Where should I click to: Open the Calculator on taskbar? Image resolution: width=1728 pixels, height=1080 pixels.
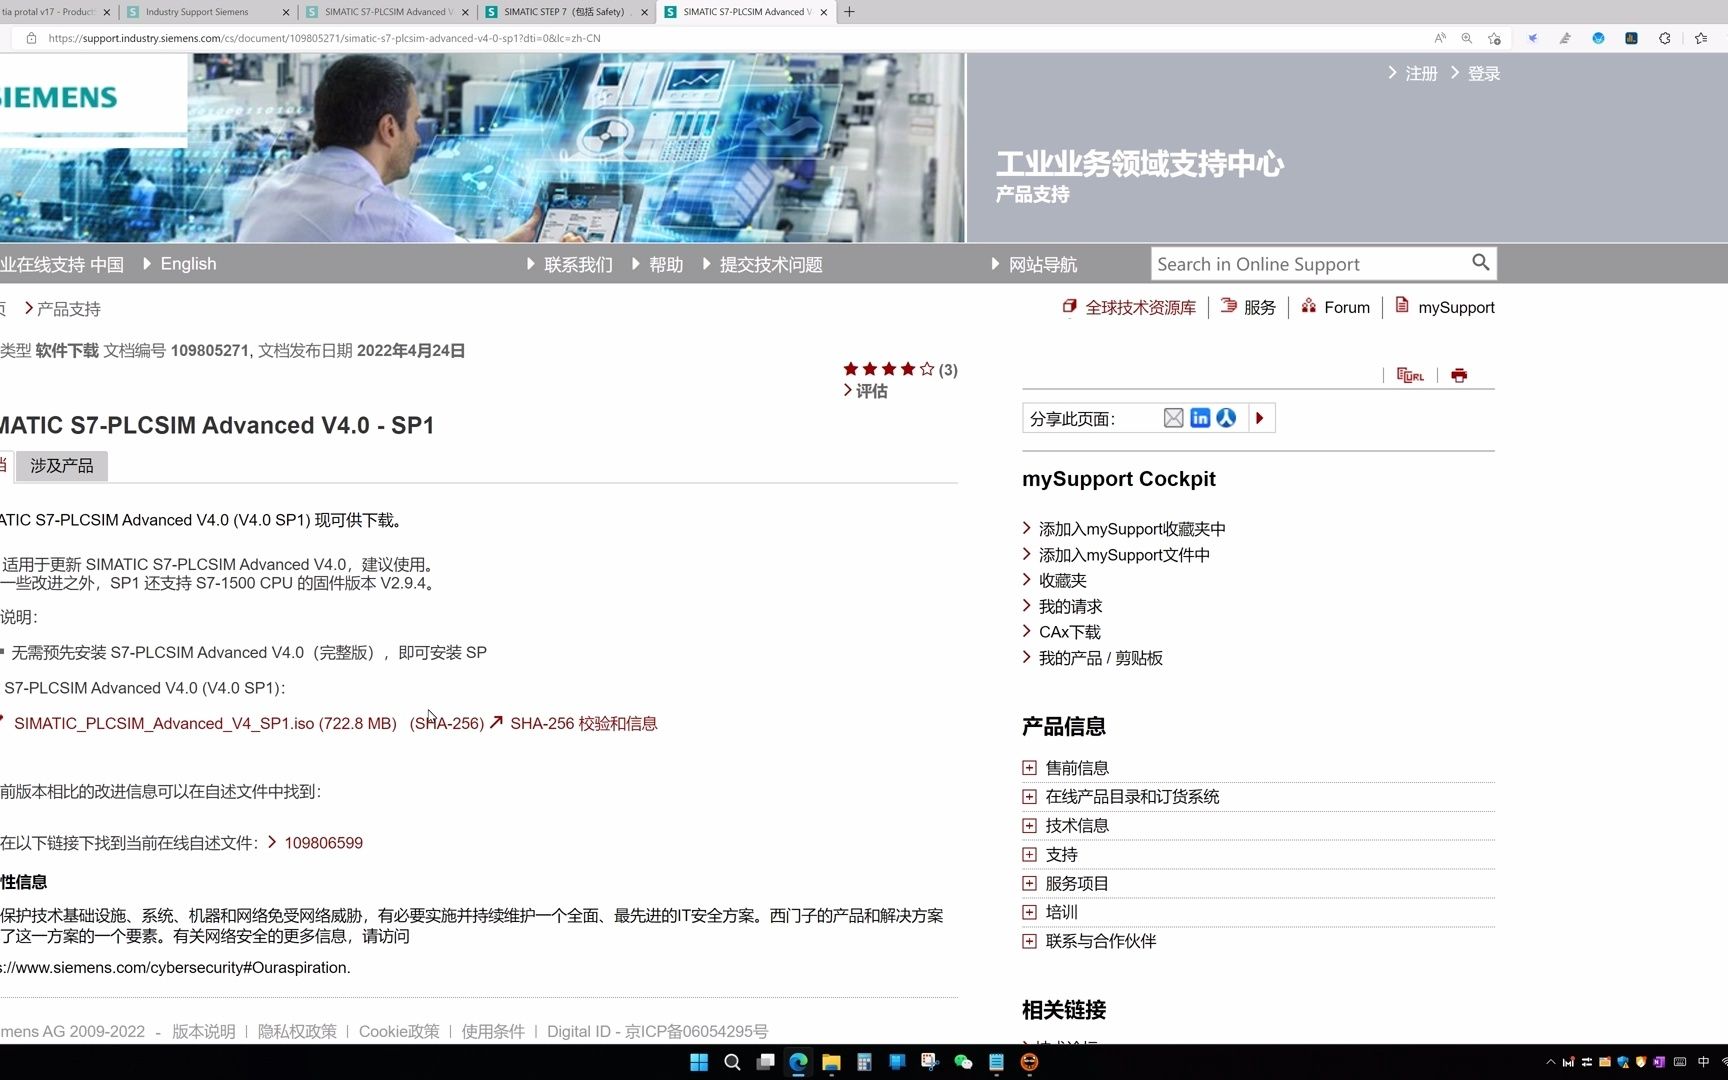(864, 1062)
